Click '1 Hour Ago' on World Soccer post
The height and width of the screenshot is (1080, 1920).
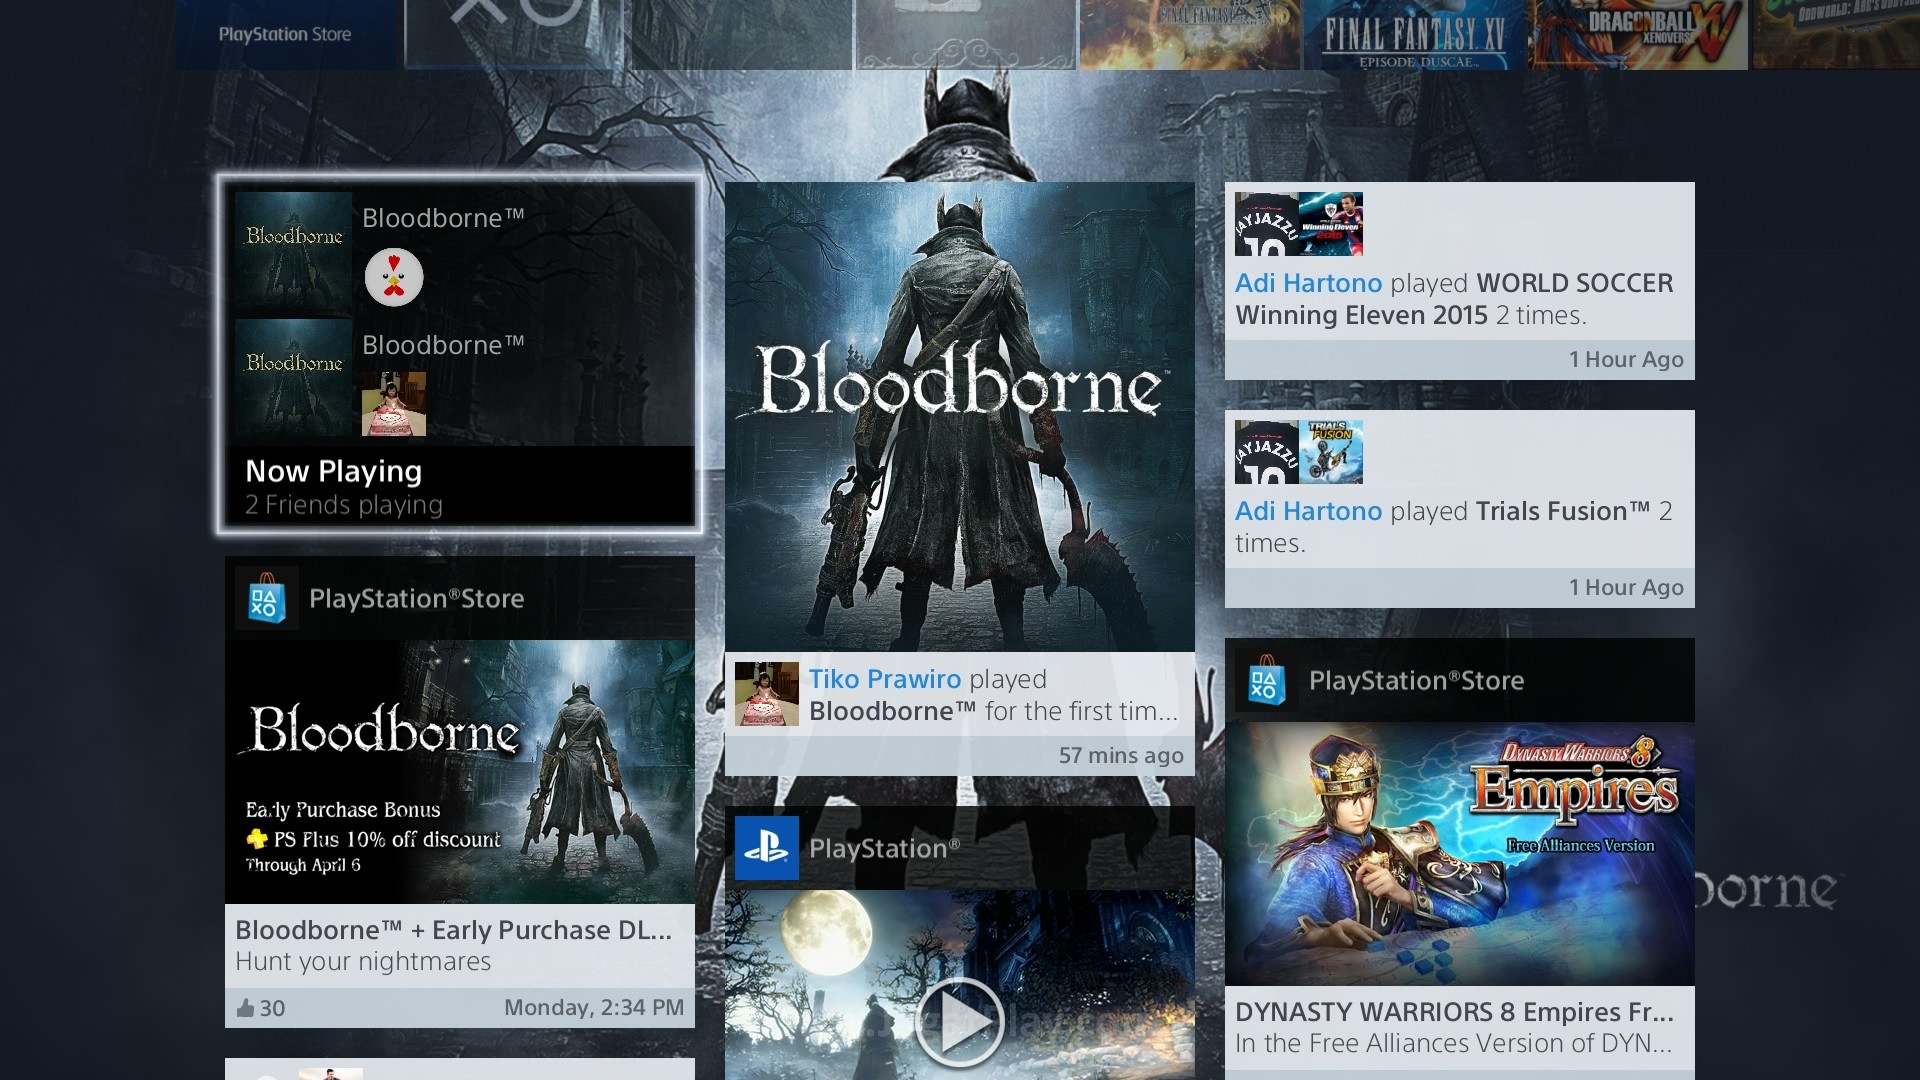pos(1626,360)
